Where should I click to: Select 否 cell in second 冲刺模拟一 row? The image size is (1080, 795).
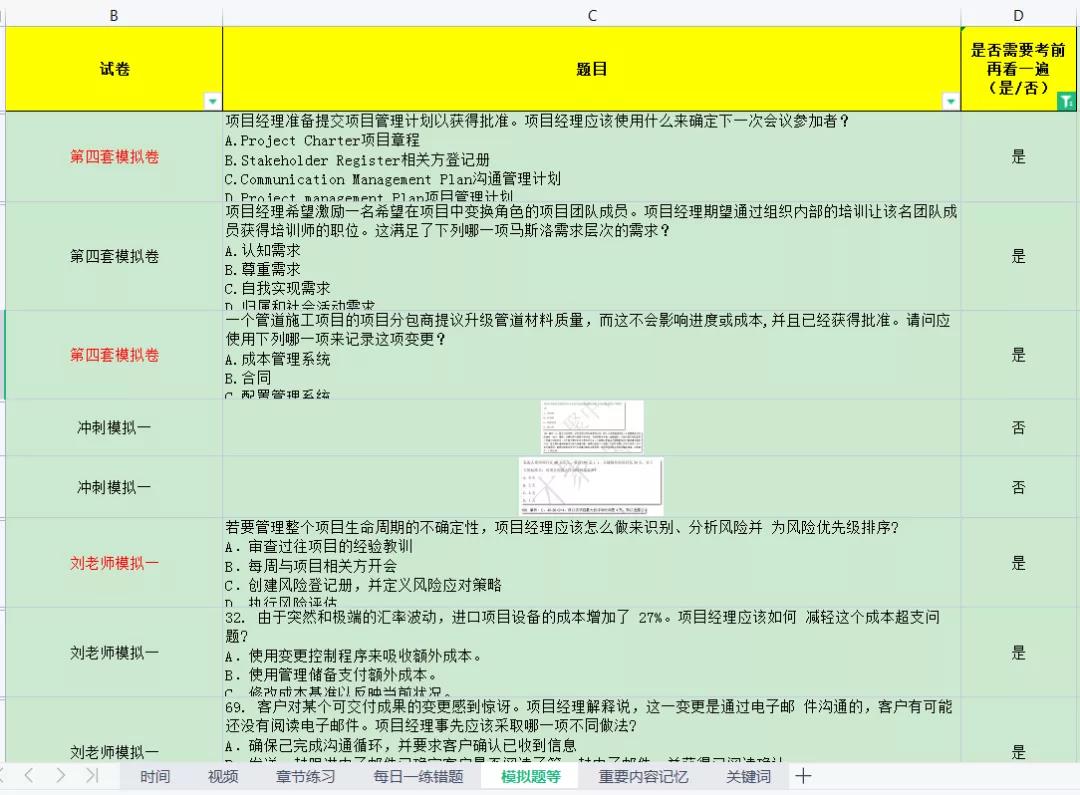1018,487
